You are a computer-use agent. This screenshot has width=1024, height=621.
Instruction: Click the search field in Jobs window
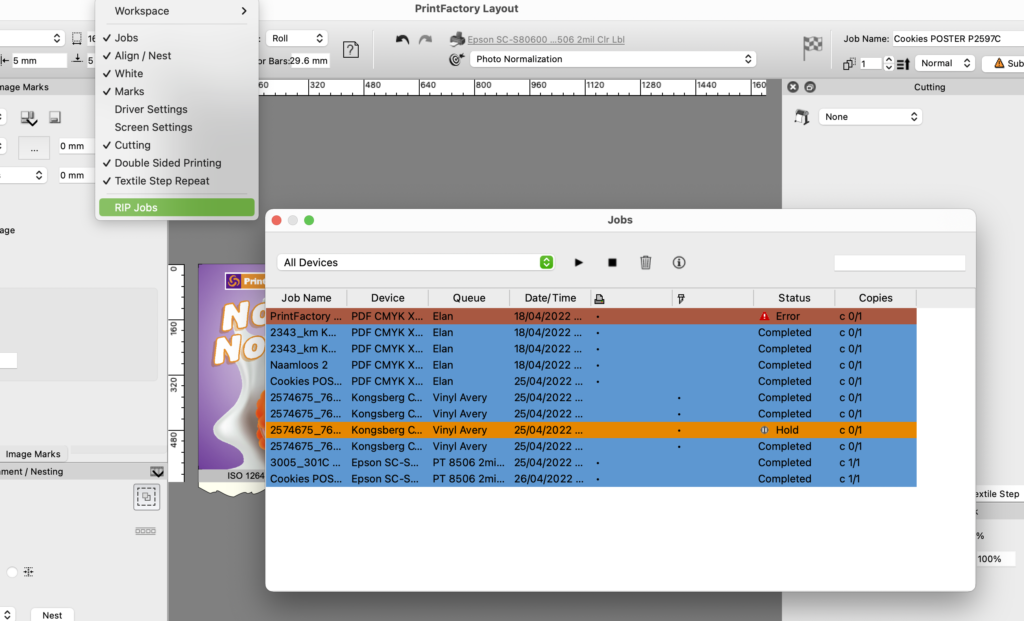pos(899,263)
